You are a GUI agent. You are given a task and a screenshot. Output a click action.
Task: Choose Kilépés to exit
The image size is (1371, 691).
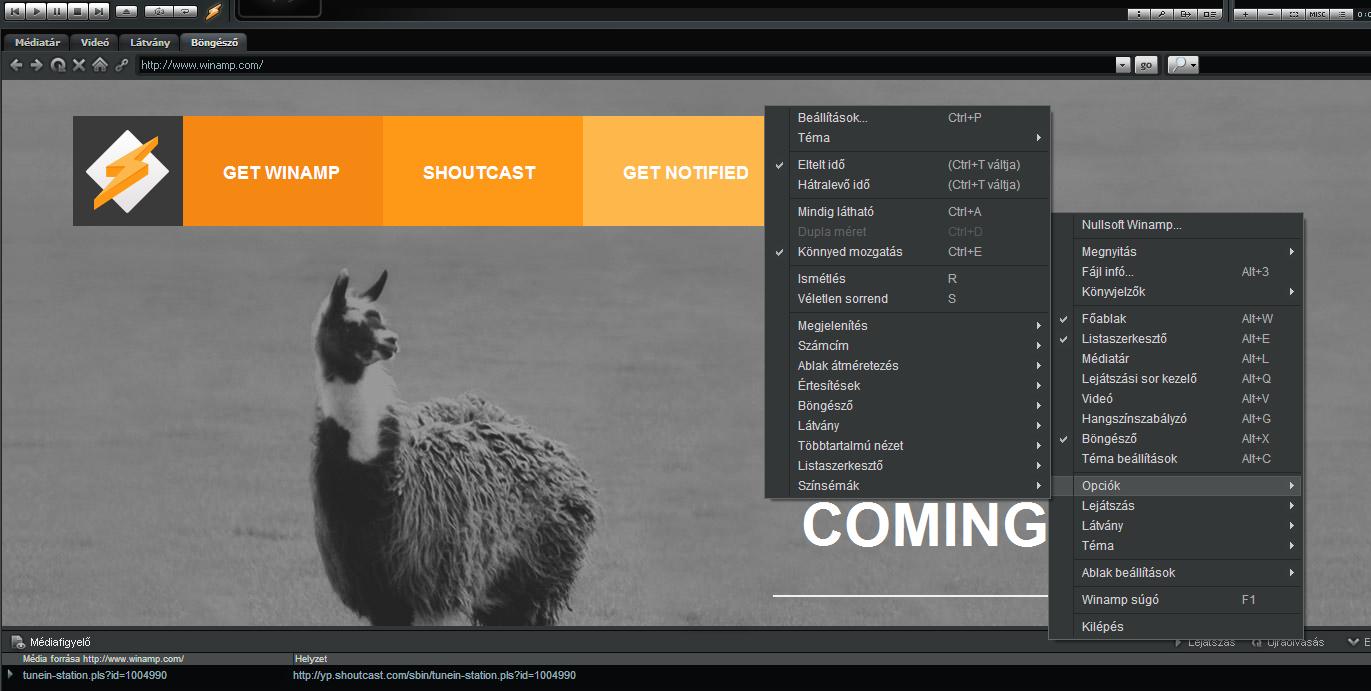(x=1176, y=627)
